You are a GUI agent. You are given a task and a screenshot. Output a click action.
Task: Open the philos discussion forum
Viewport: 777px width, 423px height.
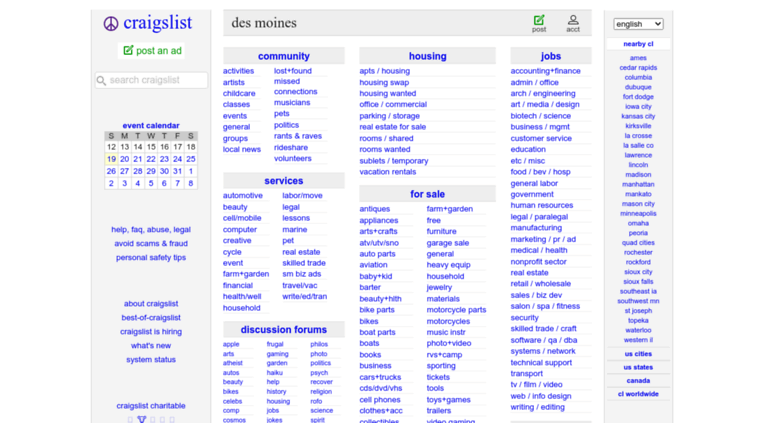coord(319,344)
